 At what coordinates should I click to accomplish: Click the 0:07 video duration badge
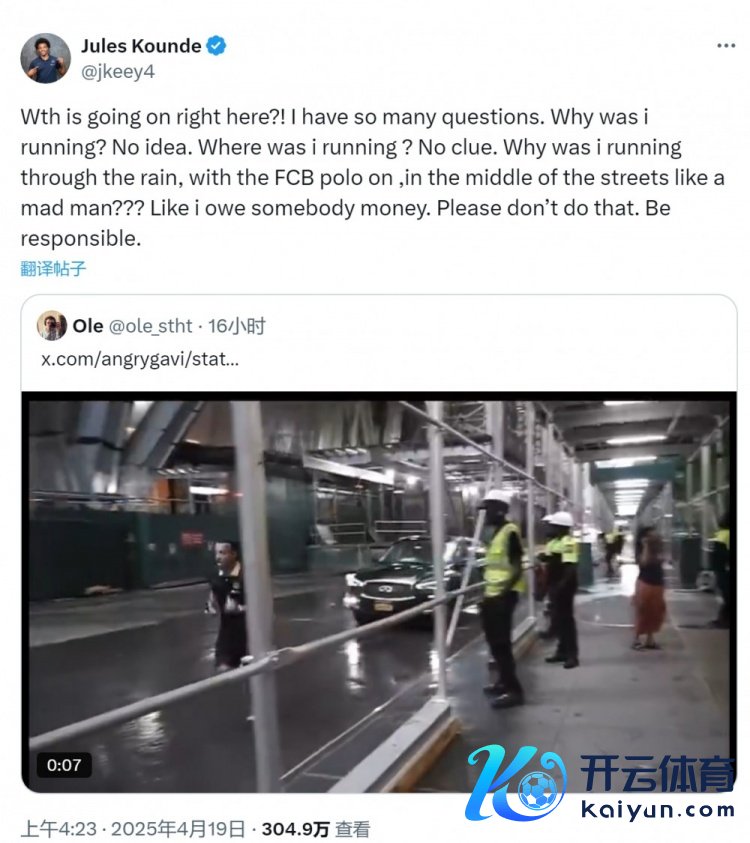[x=64, y=765]
